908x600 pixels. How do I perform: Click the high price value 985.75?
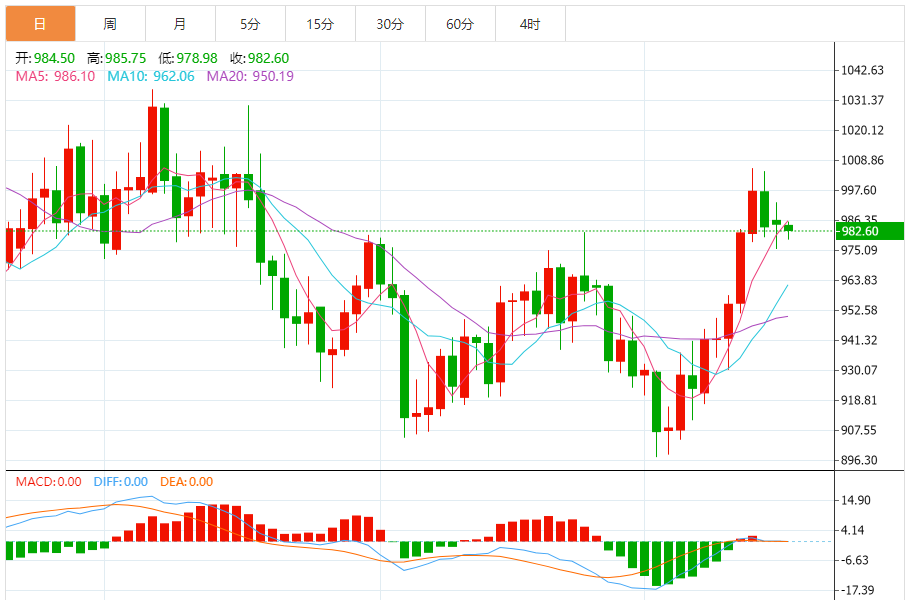pyautogui.click(x=126, y=58)
